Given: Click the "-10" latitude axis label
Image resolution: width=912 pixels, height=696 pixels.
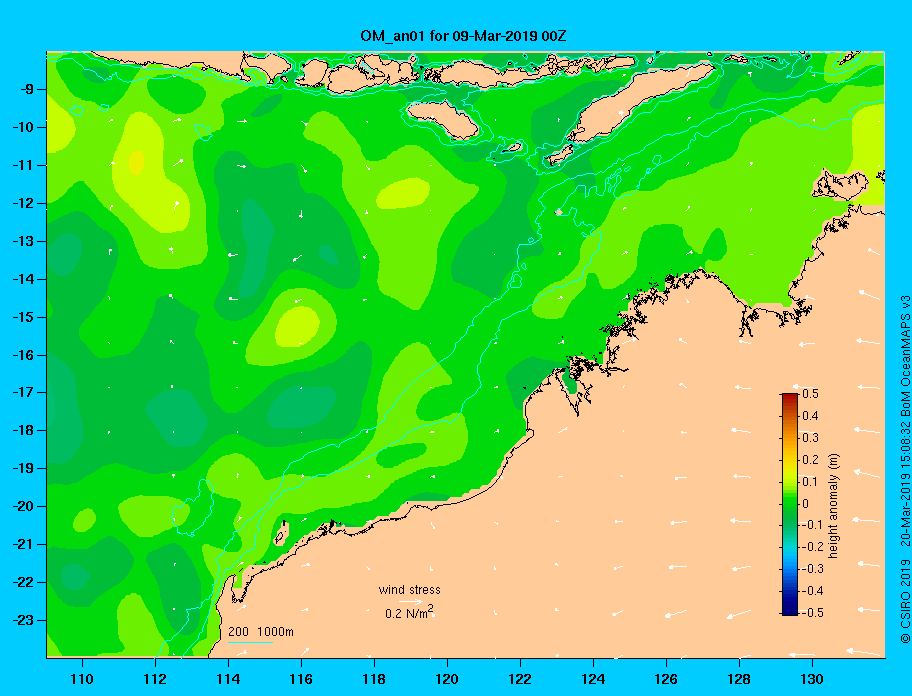Looking at the screenshot, I should (22, 127).
